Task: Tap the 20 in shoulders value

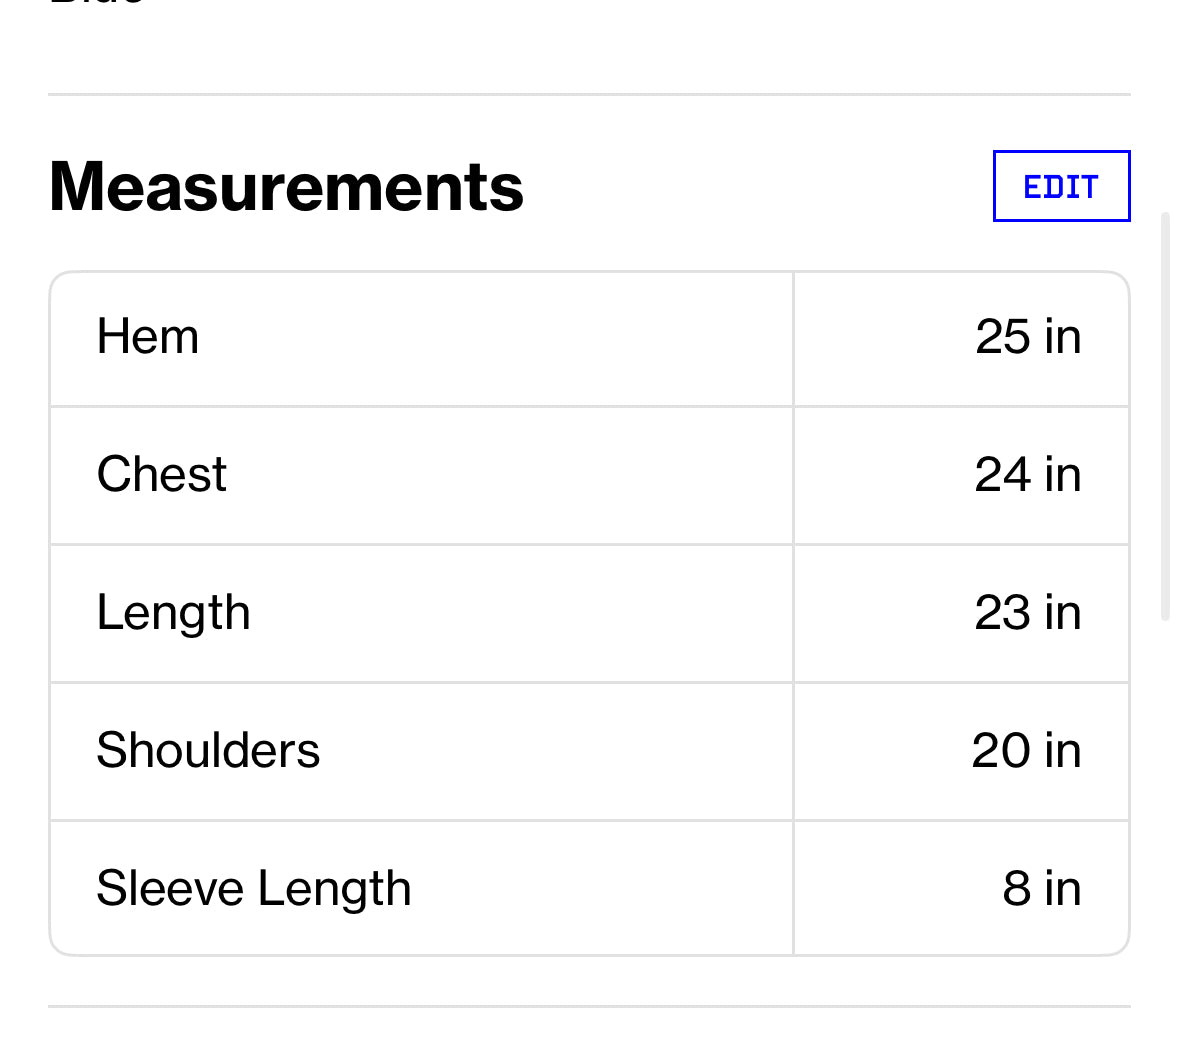Action: coord(1026,751)
